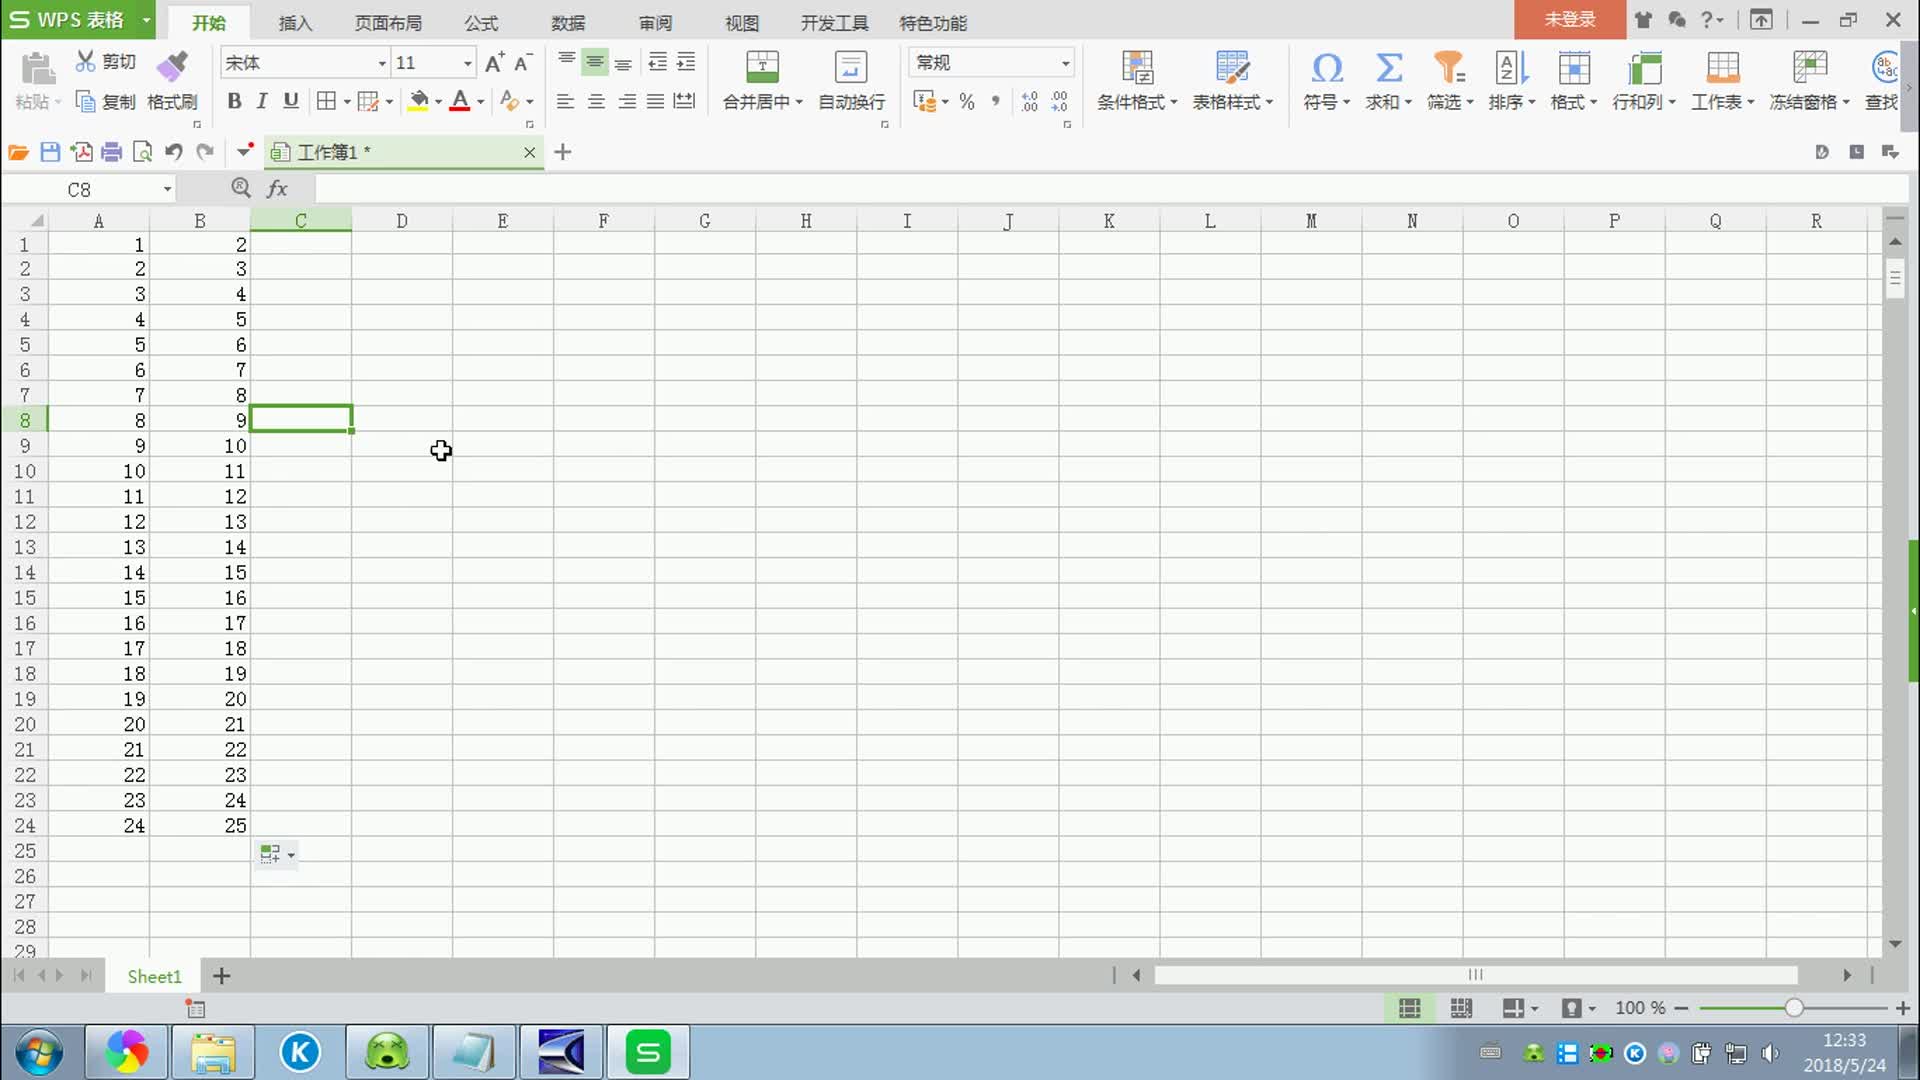The image size is (1920, 1080).
Task: Open the number format dropdown
Action: click(x=1065, y=63)
